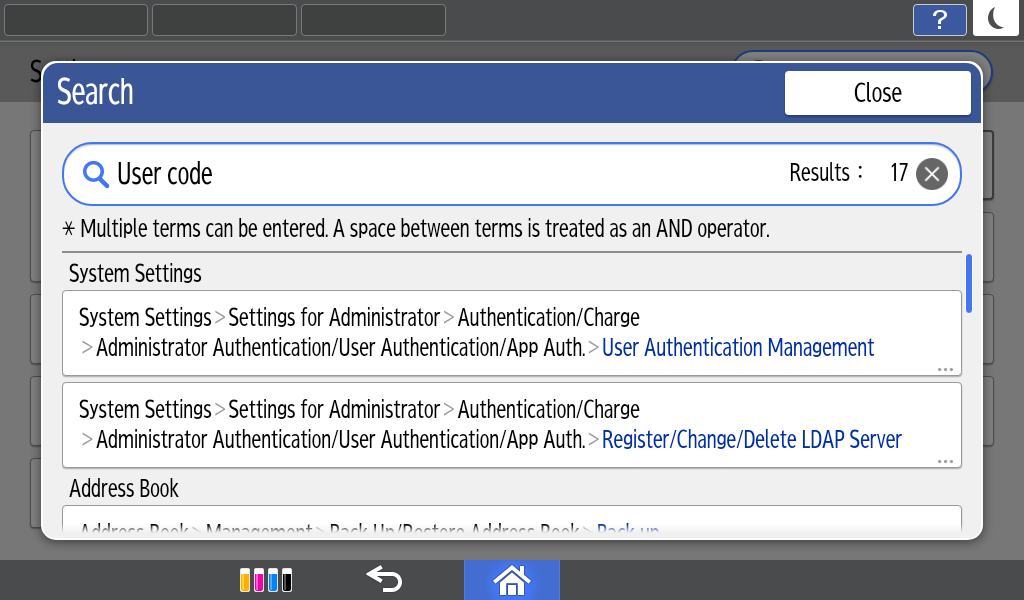Expand ellipsis on User Authentication Management result

pyautogui.click(x=944, y=369)
